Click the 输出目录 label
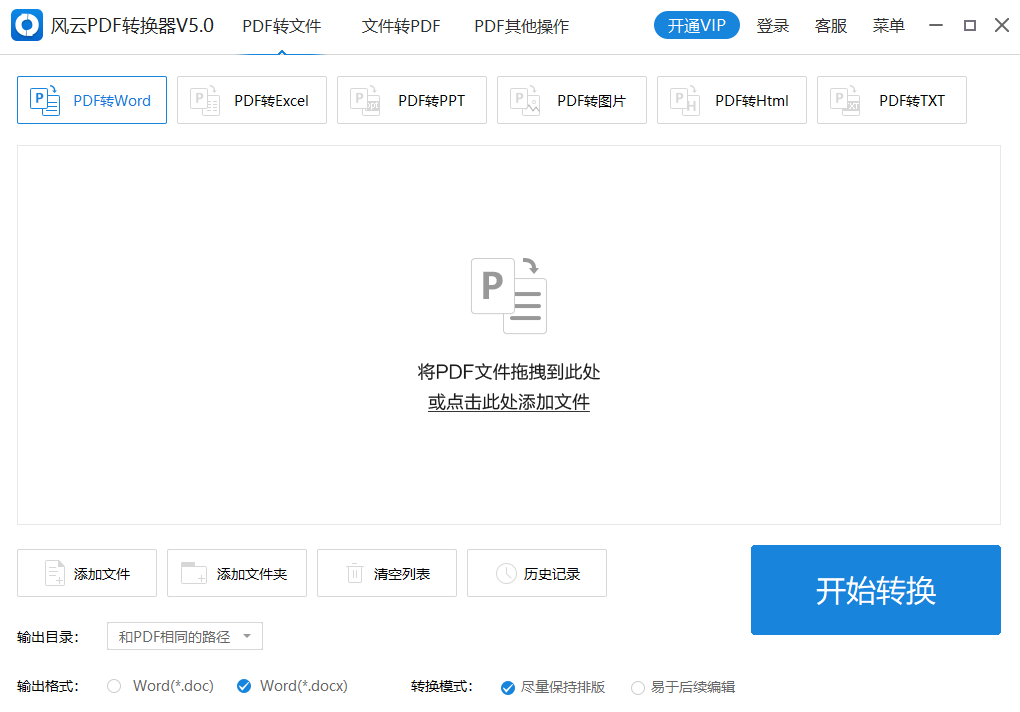 tap(47, 637)
